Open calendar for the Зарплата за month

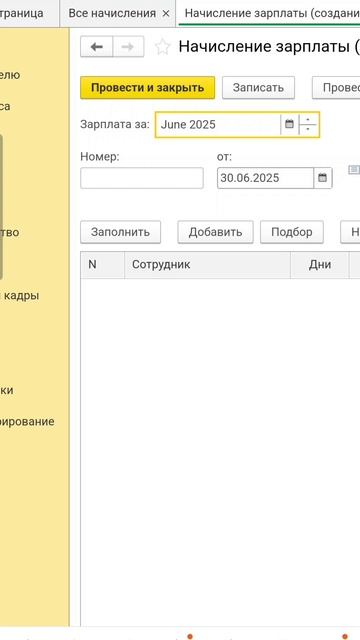(289, 124)
